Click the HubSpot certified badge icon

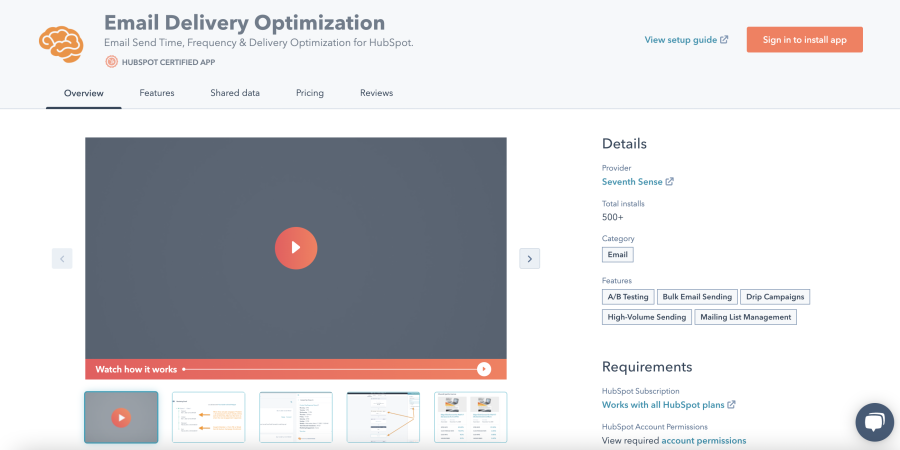point(111,62)
